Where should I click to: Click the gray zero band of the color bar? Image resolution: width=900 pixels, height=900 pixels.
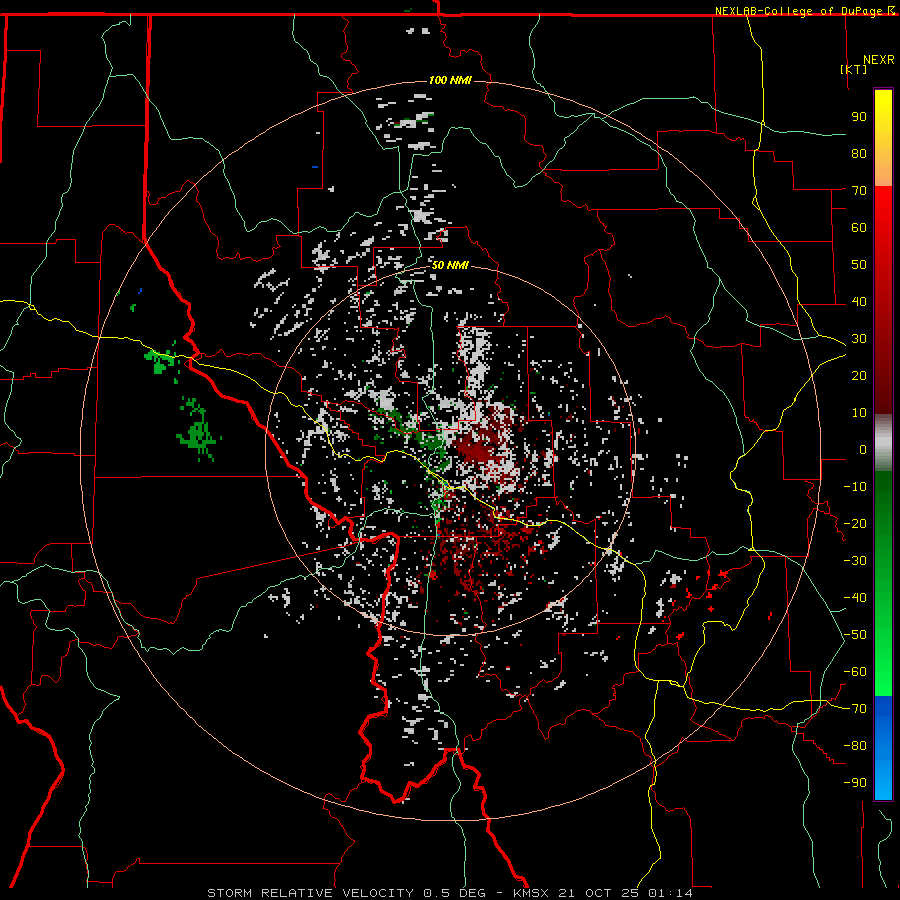pyautogui.click(x=883, y=443)
